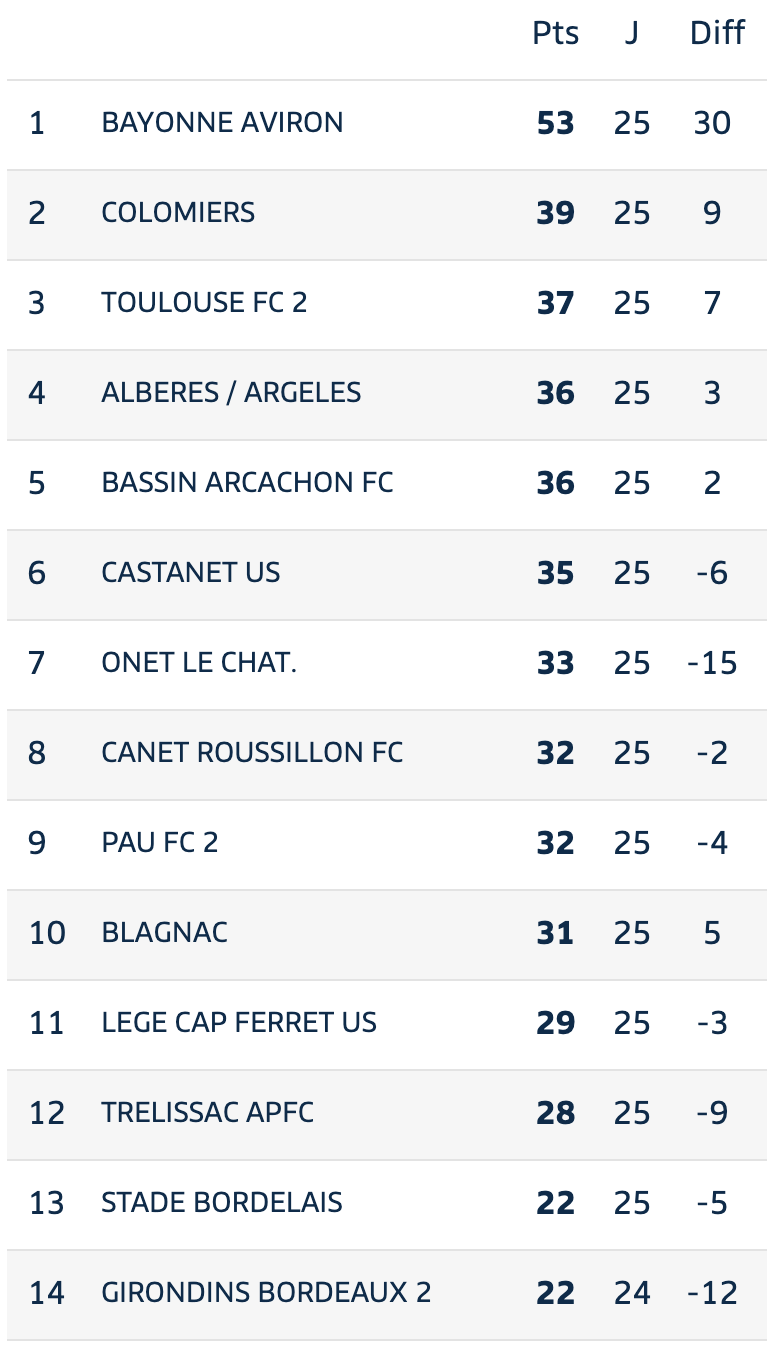Click TRELISSAC APFC in the table
This screenshot has width=784, height=1352.
208,1112
